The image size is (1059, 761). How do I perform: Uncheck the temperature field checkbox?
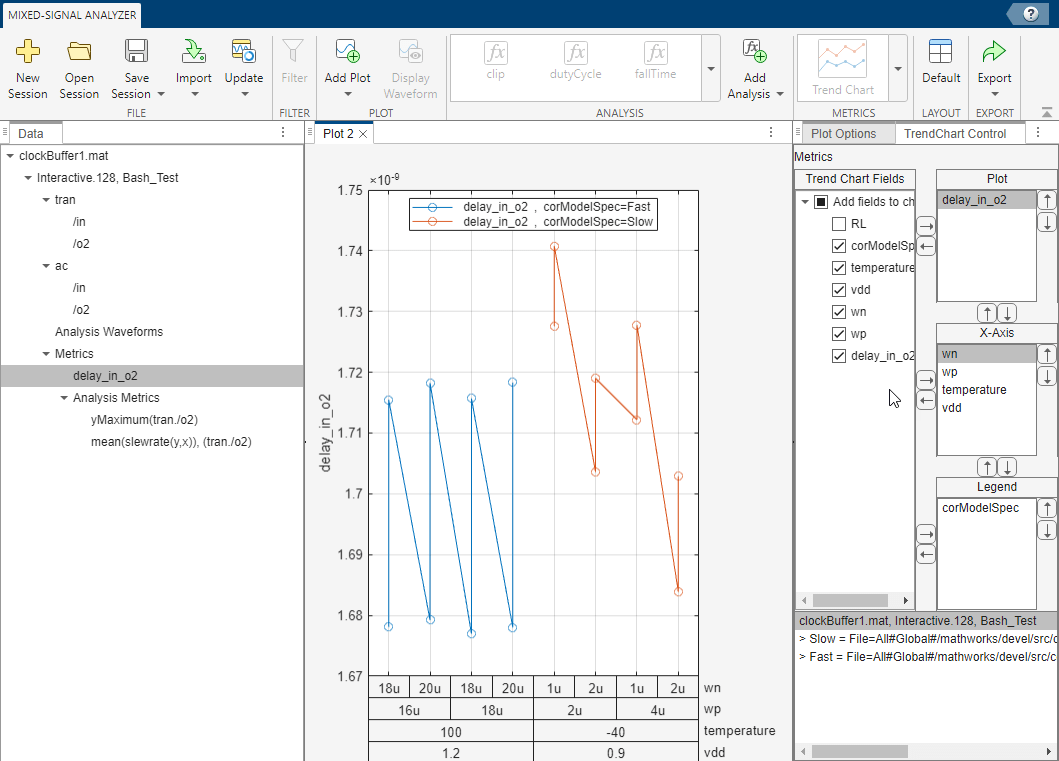pyautogui.click(x=839, y=268)
